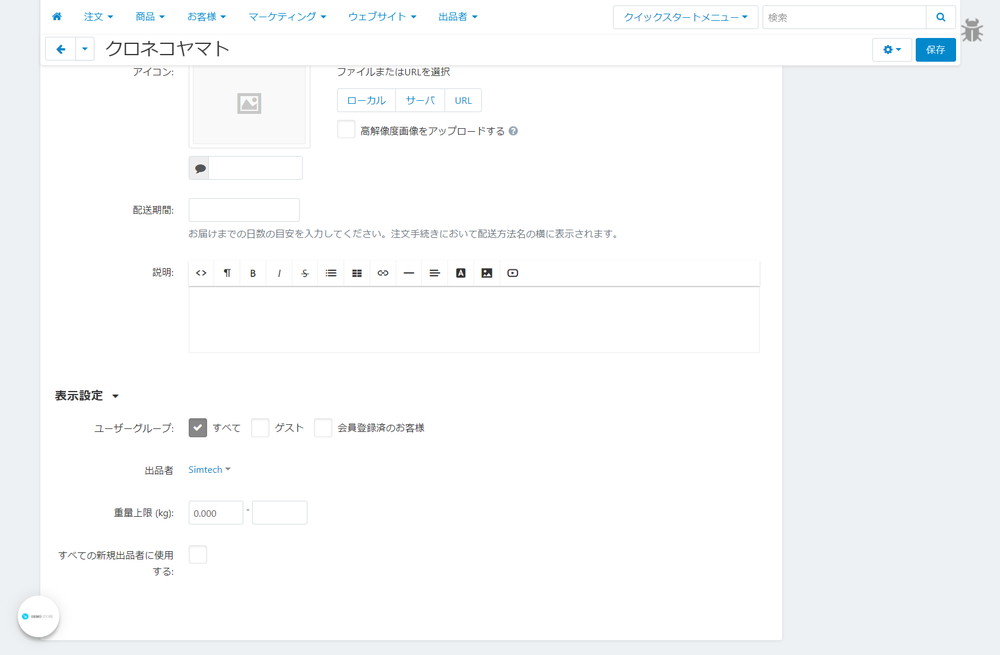Click the 保存 save button

pos(936,49)
